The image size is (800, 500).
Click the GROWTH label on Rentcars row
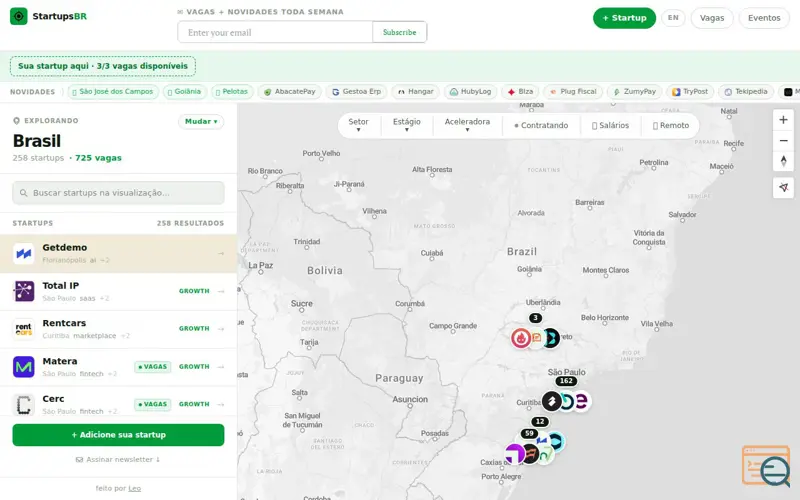pyautogui.click(x=194, y=329)
